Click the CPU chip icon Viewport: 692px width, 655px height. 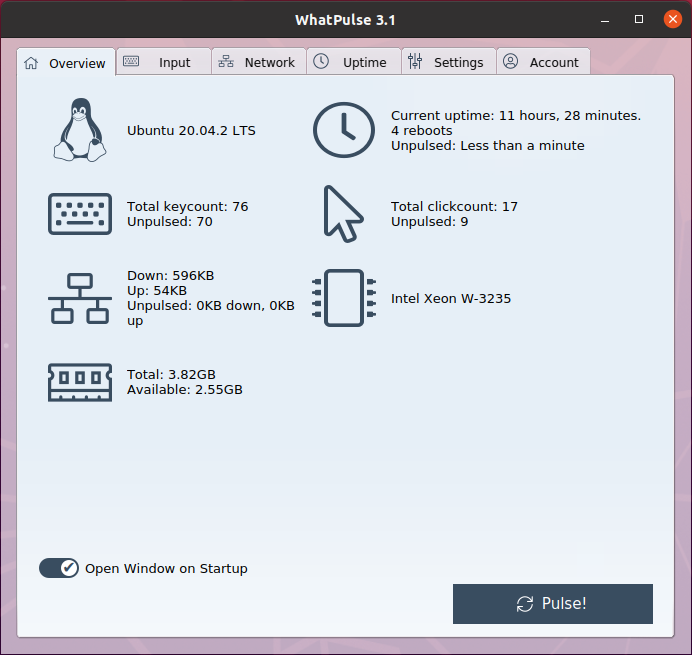click(x=343, y=298)
